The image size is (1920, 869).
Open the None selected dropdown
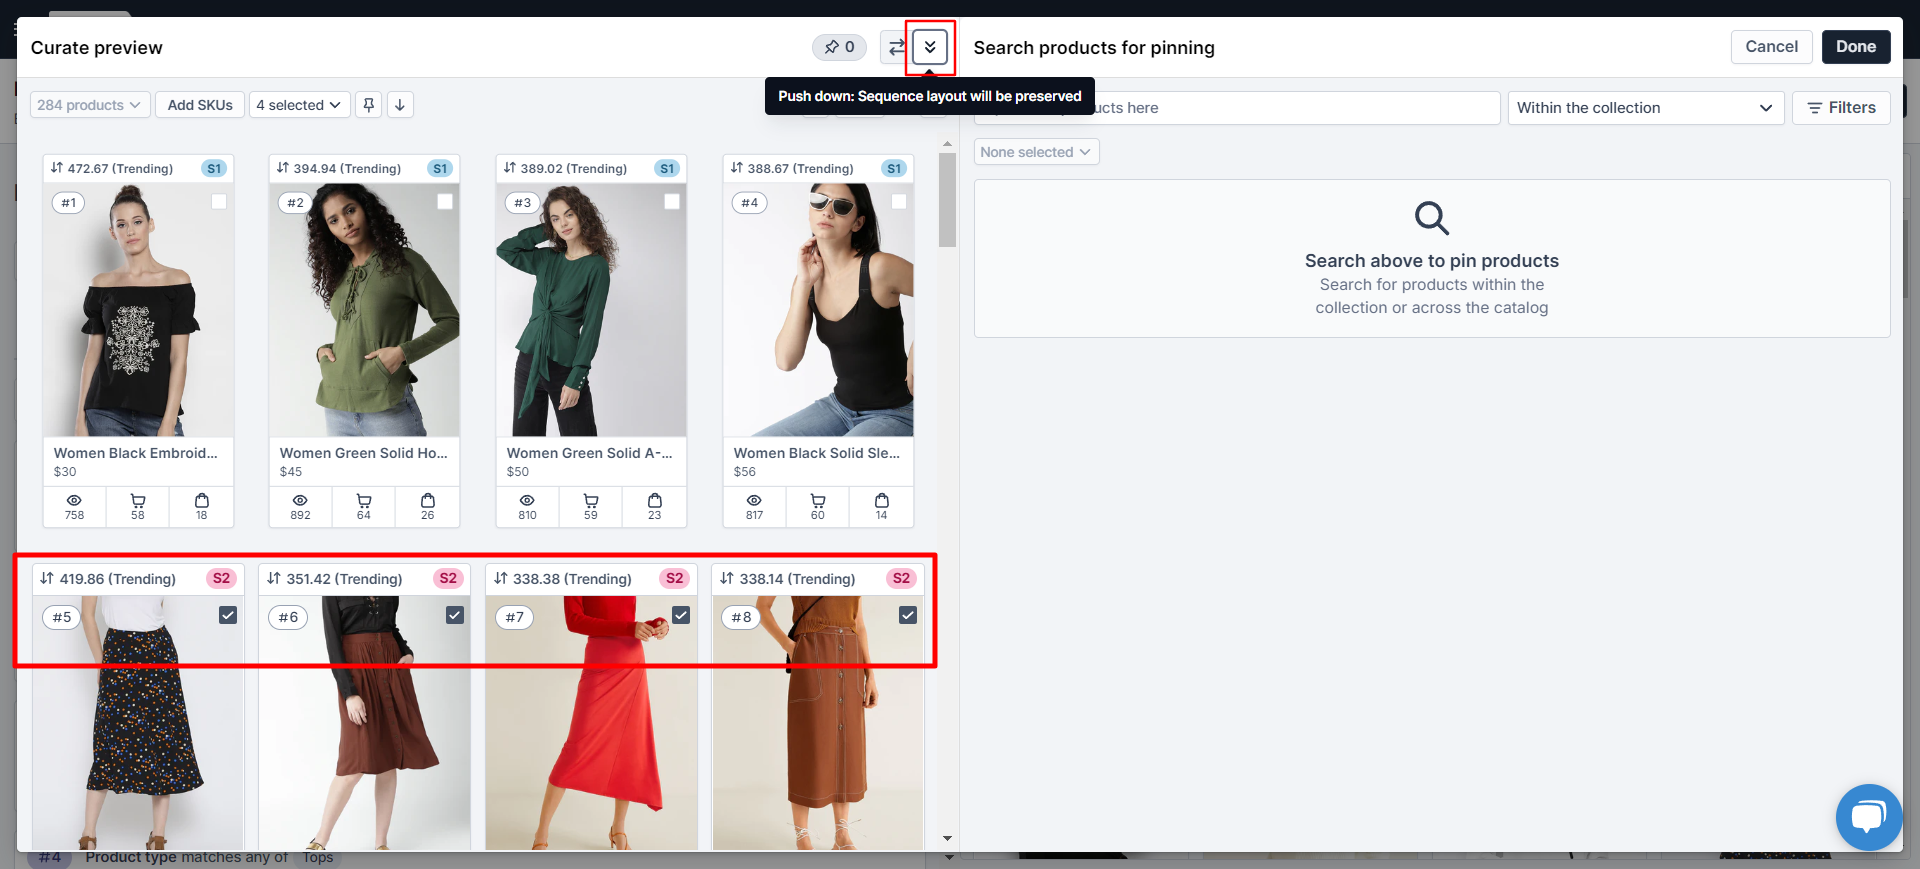pyautogui.click(x=1036, y=152)
